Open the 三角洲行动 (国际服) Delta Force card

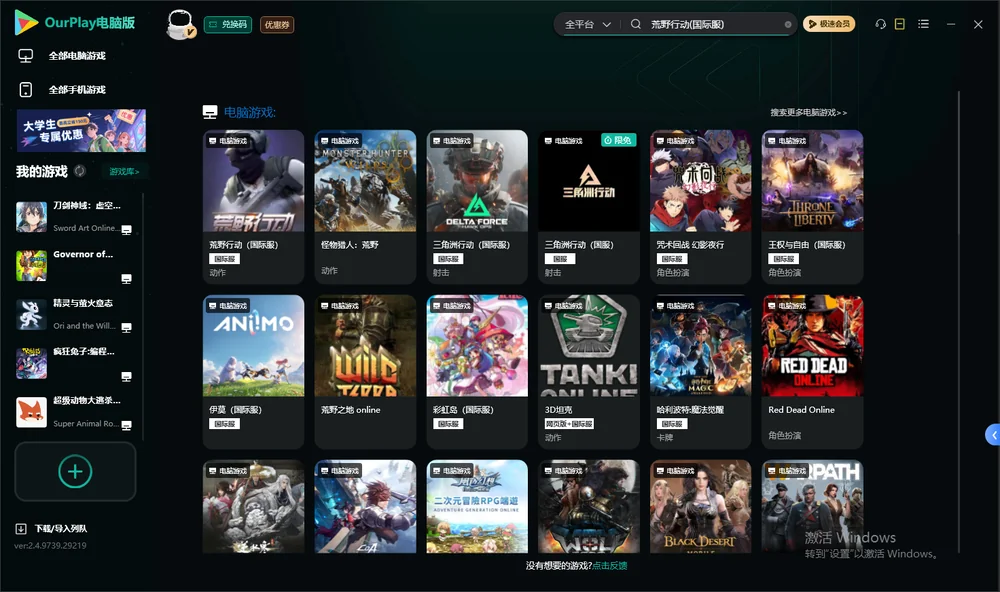pos(477,207)
